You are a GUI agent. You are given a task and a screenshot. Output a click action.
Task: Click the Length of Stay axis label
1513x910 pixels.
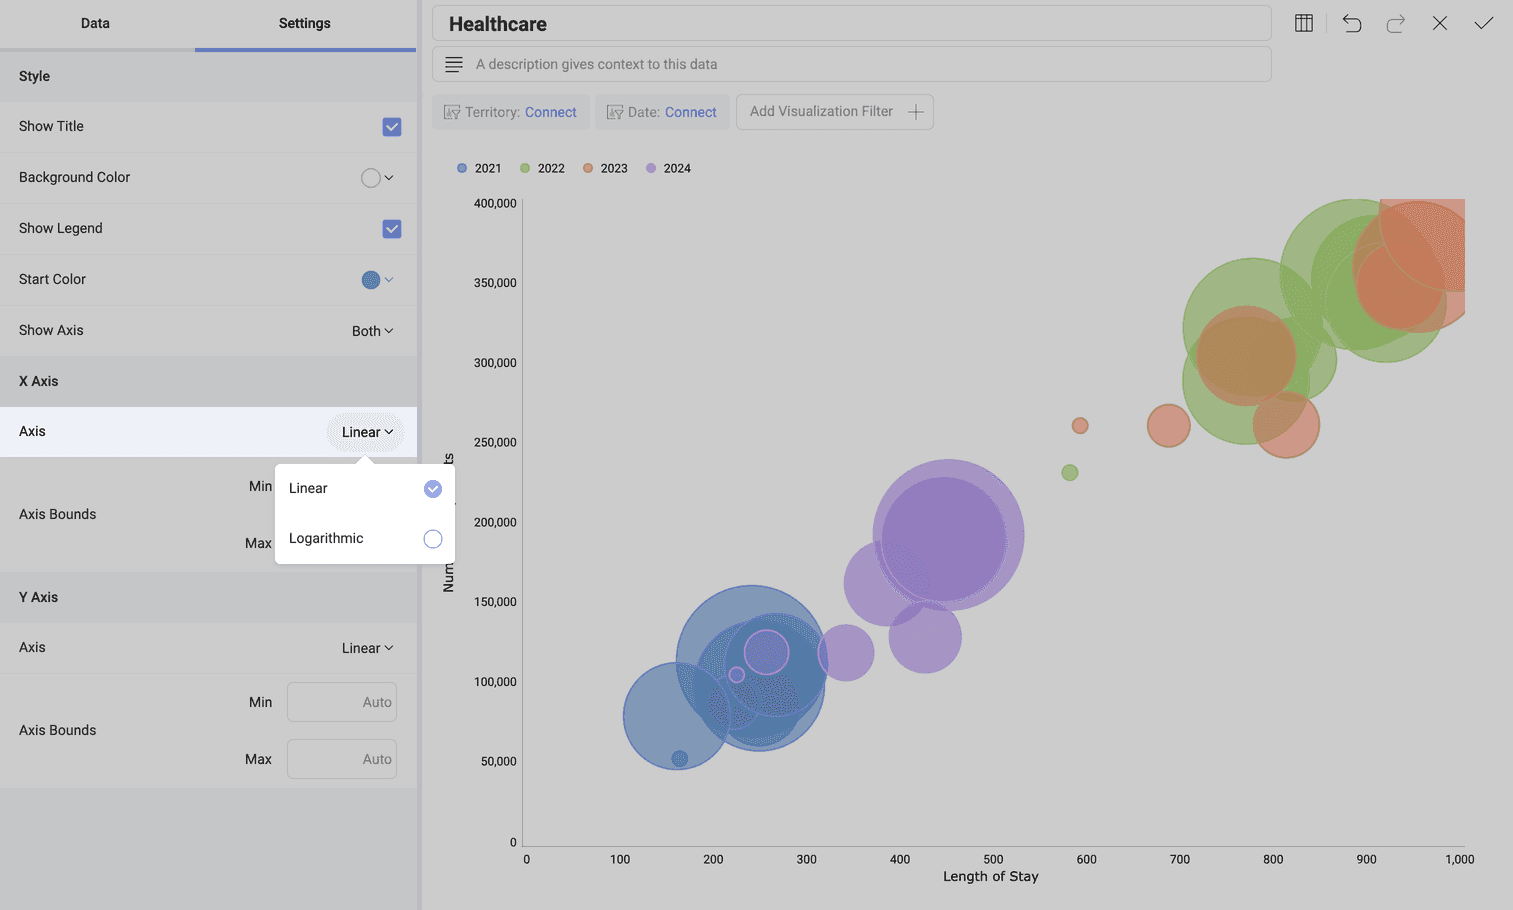[x=991, y=876]
